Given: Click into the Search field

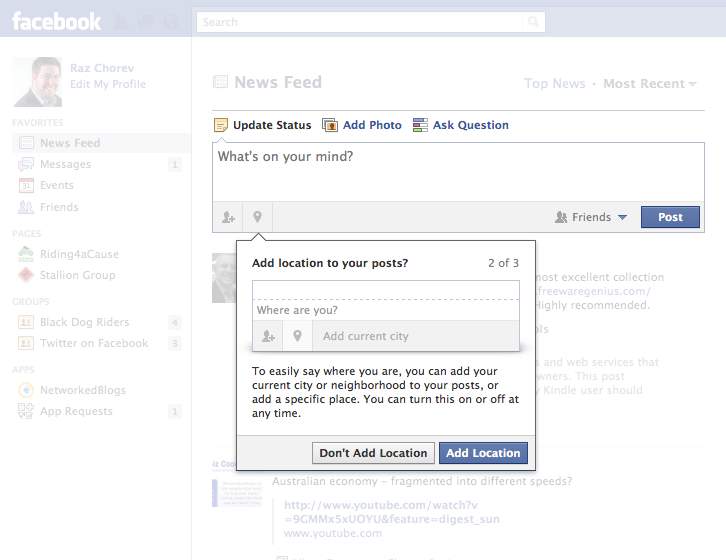Looking at the screenshot, I should pos(360,21).
